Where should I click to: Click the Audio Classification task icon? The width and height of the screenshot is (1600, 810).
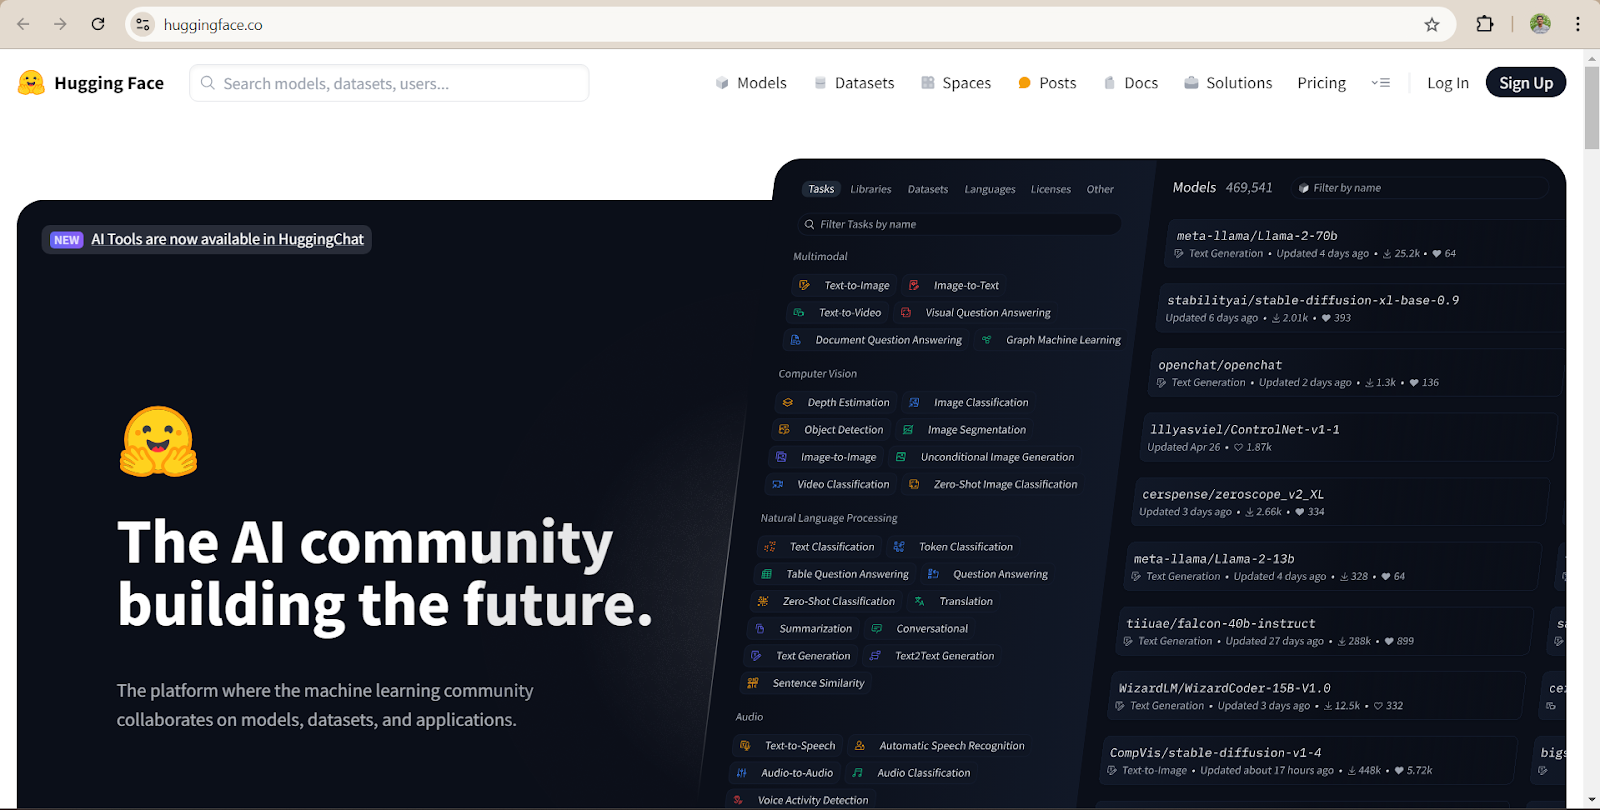pyautogui.click(x=857, y=772)
